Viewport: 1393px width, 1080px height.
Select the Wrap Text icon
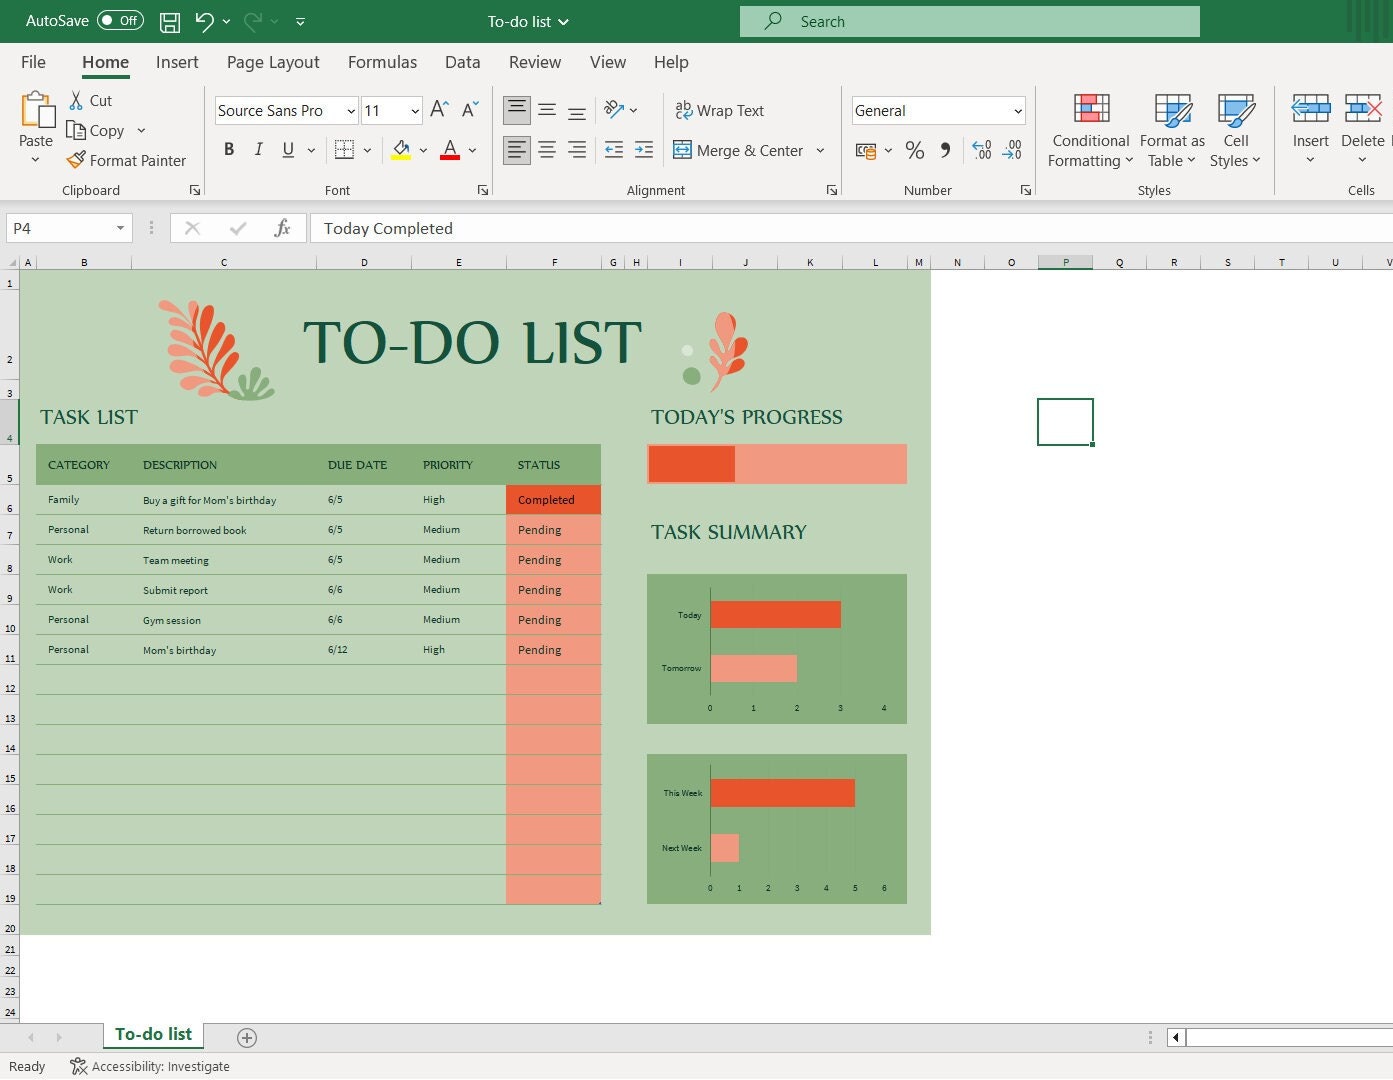point(684,110)
